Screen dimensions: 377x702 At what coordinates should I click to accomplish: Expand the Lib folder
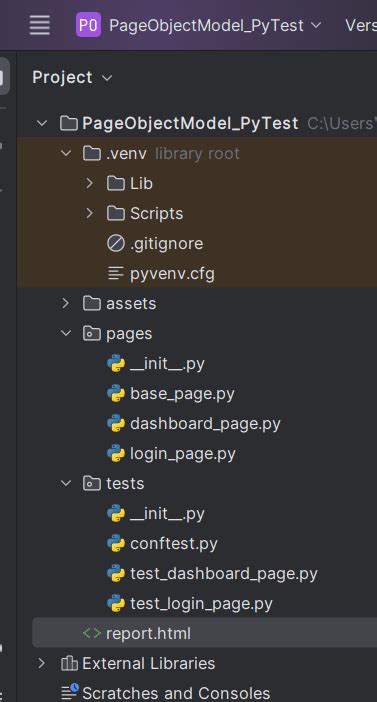click(90, 184)
